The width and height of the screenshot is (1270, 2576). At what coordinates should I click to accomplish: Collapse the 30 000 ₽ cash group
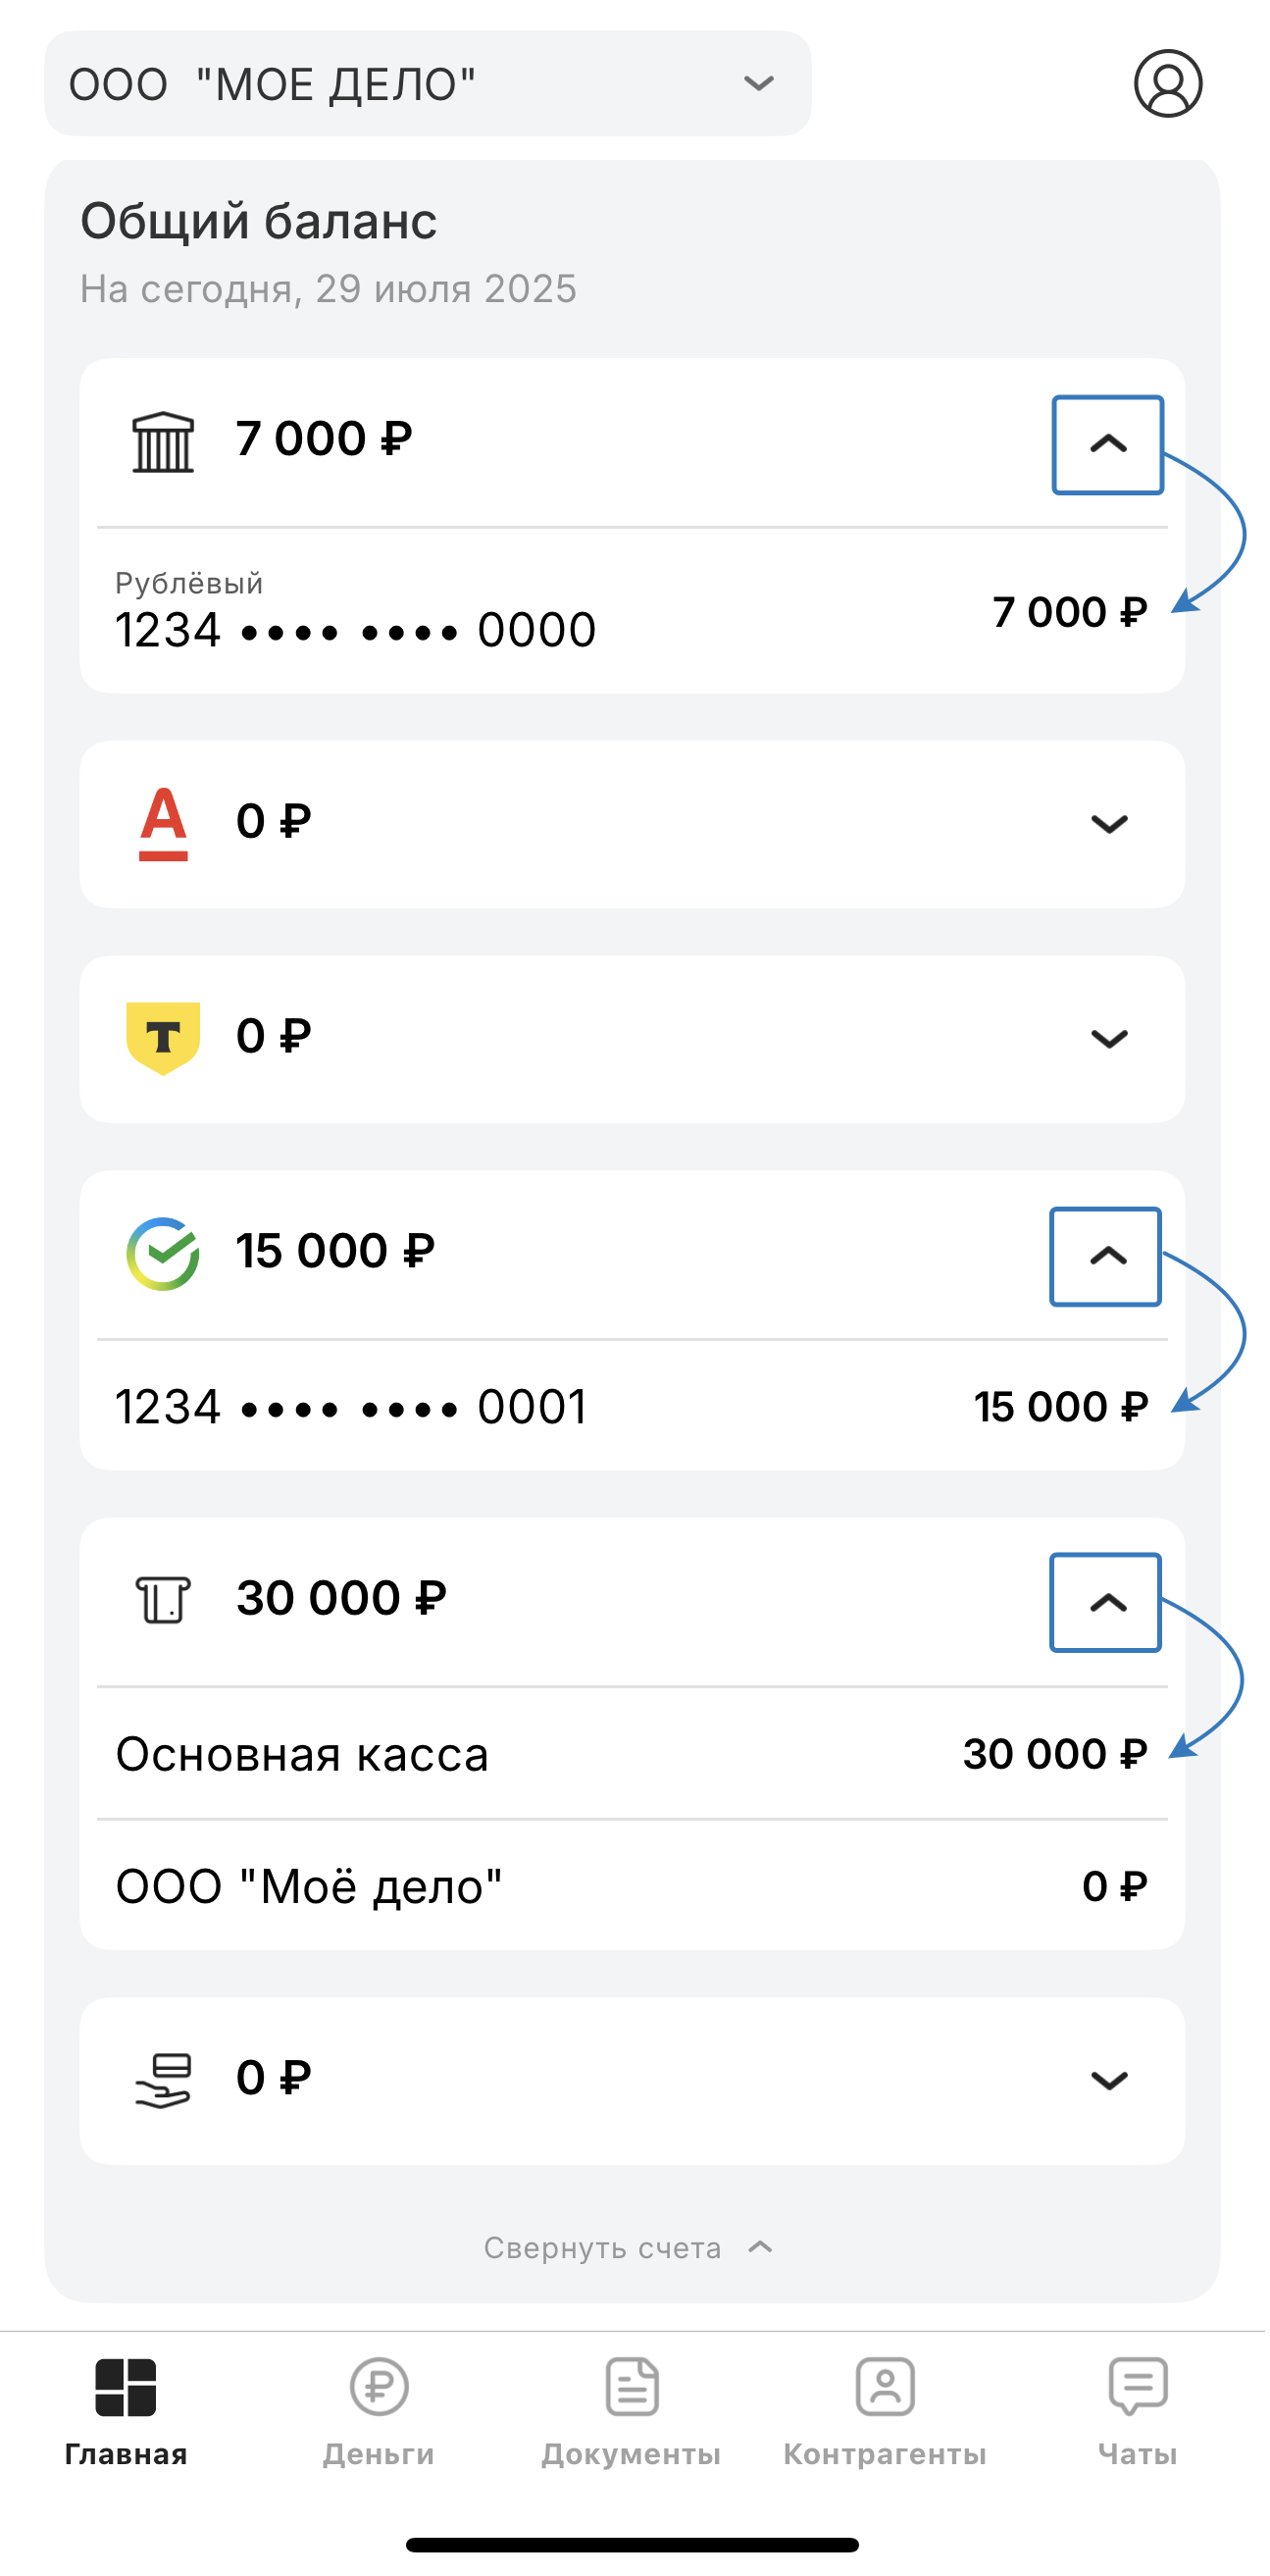click(x=1106, y=1603)
